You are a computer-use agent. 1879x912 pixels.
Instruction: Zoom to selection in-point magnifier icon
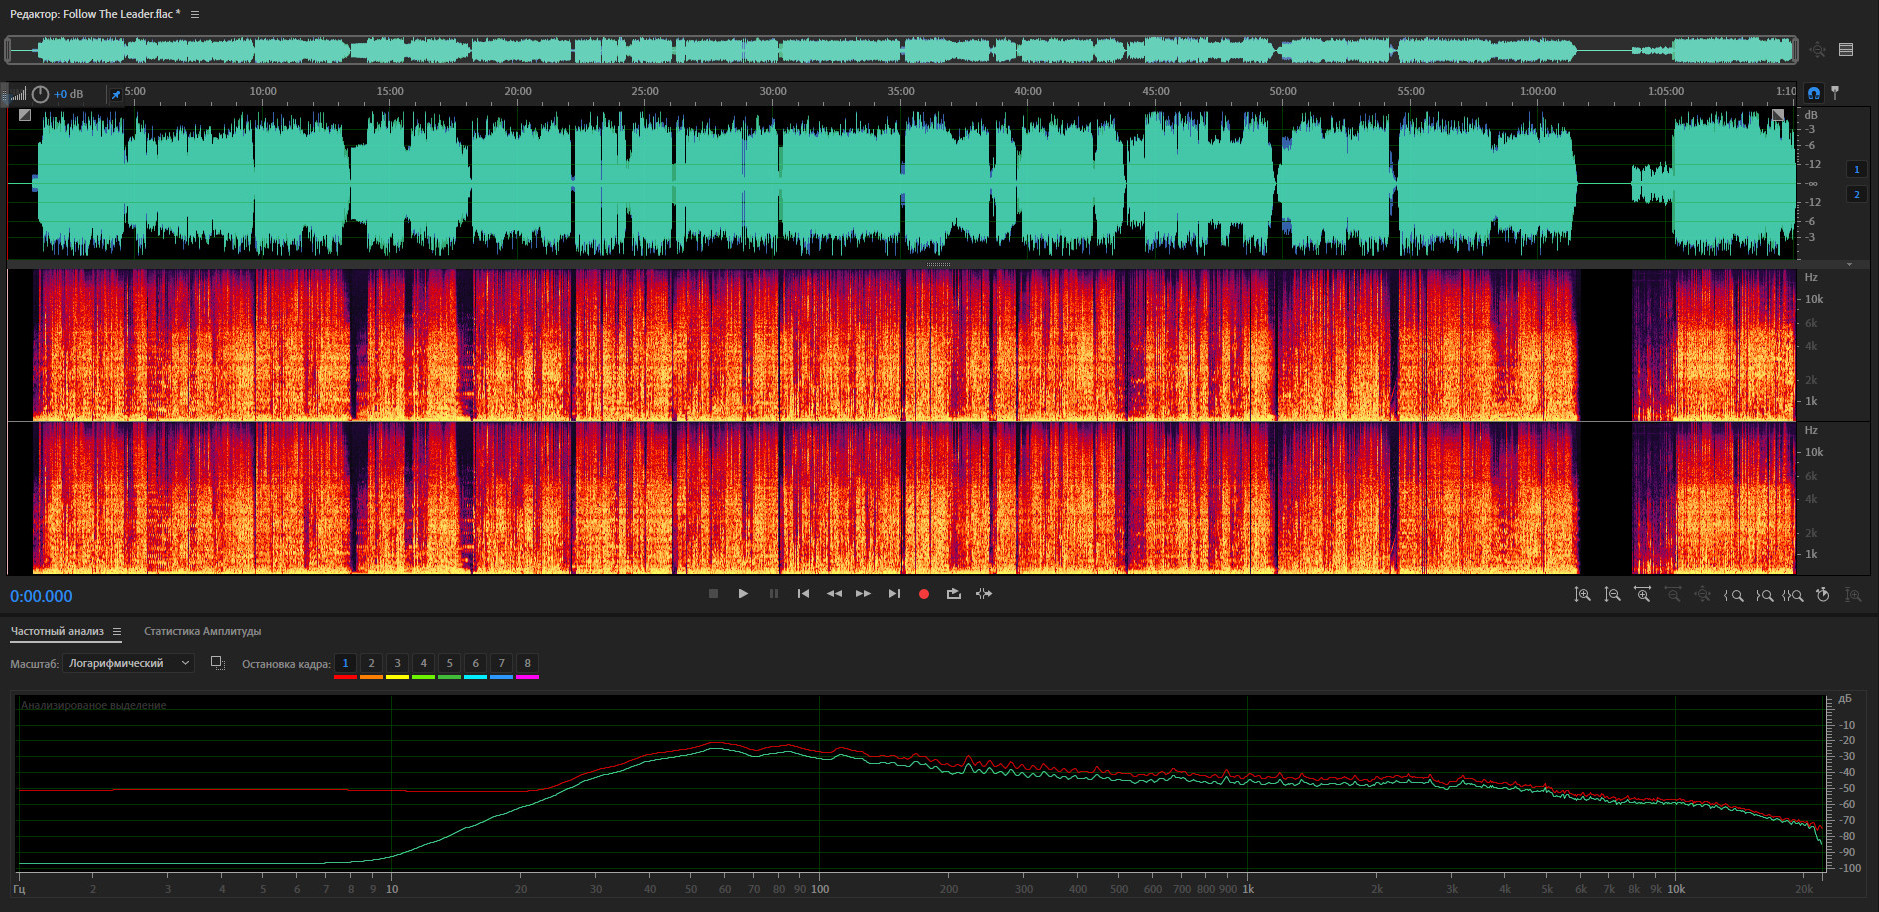(1734, 595)
